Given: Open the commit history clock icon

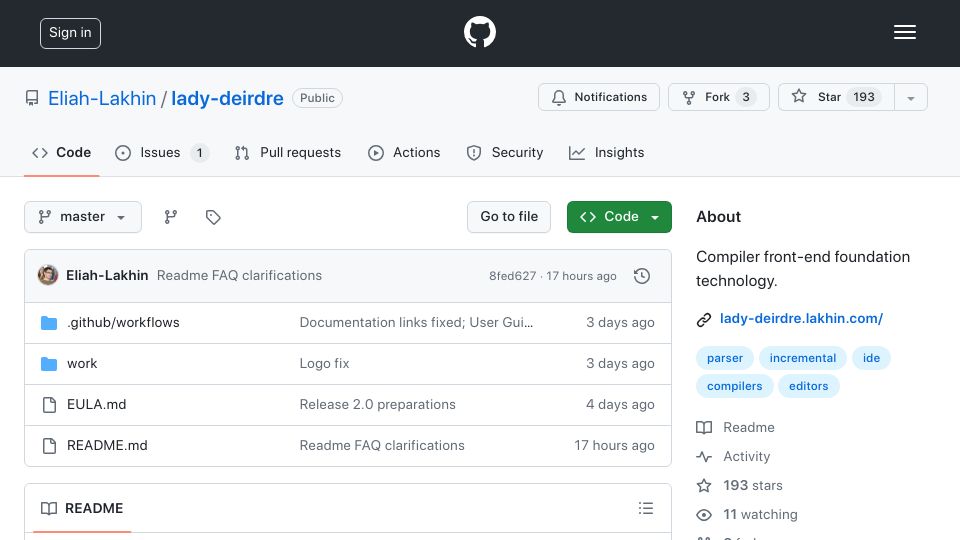Looking at the screenshot, I should [x=642, y=276].
